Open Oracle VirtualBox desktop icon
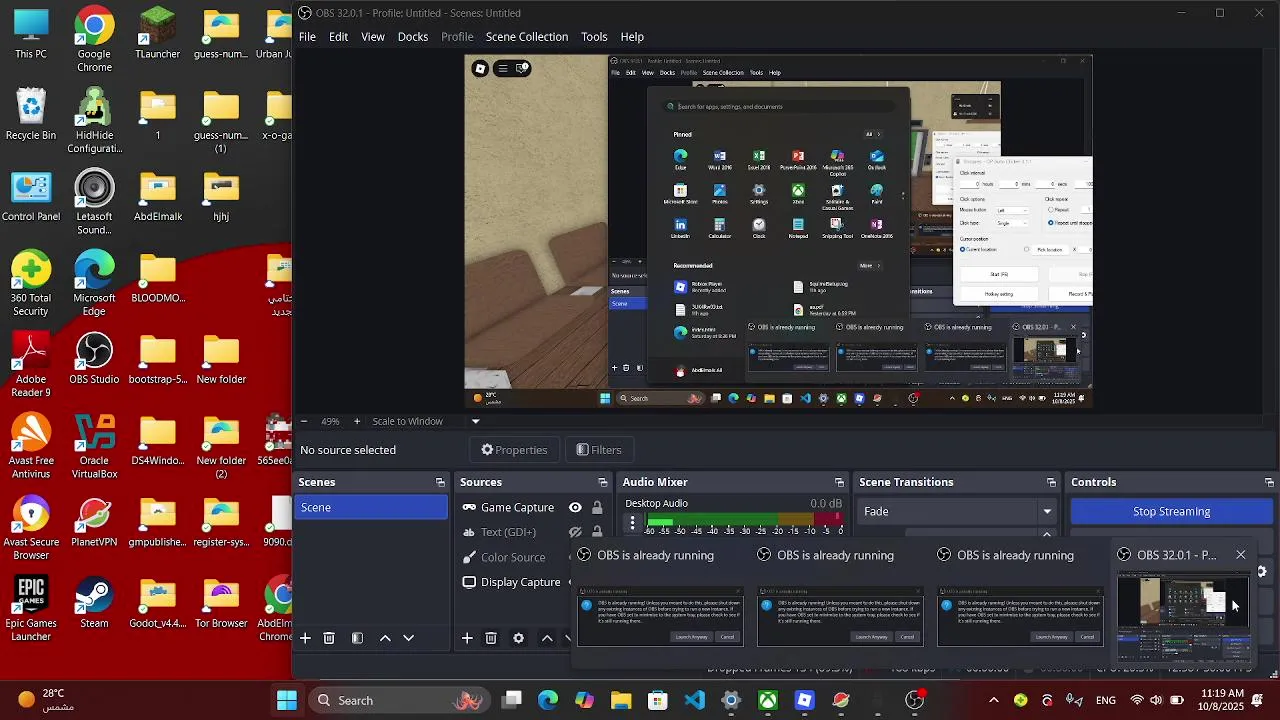This screenshot has height=720, width=1280. [x=94, y=447]
